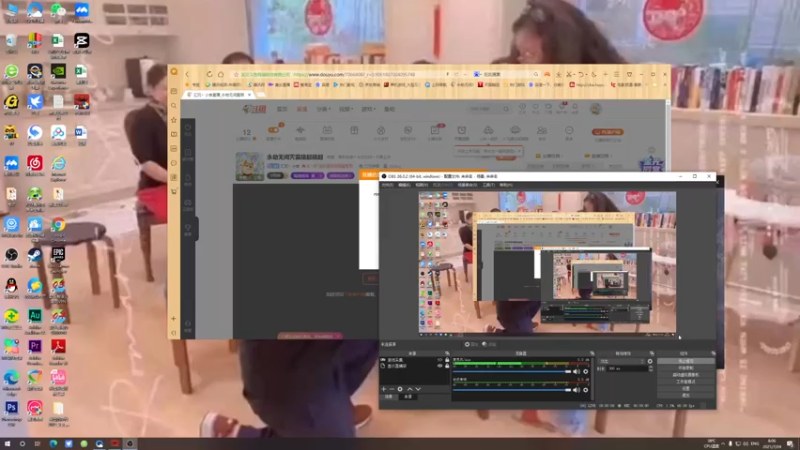Open the Douyu user avatar
Viewport: 800px width, 450px height.
click(595, 109)
